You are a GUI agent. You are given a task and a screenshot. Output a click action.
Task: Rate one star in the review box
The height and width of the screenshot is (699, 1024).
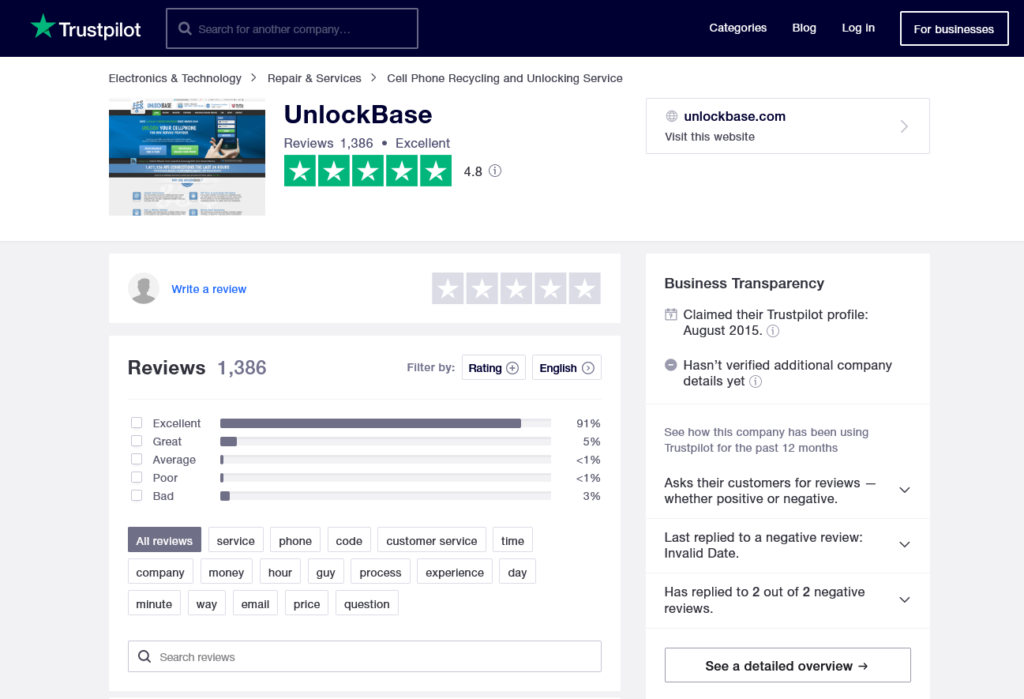coord(448,288)
